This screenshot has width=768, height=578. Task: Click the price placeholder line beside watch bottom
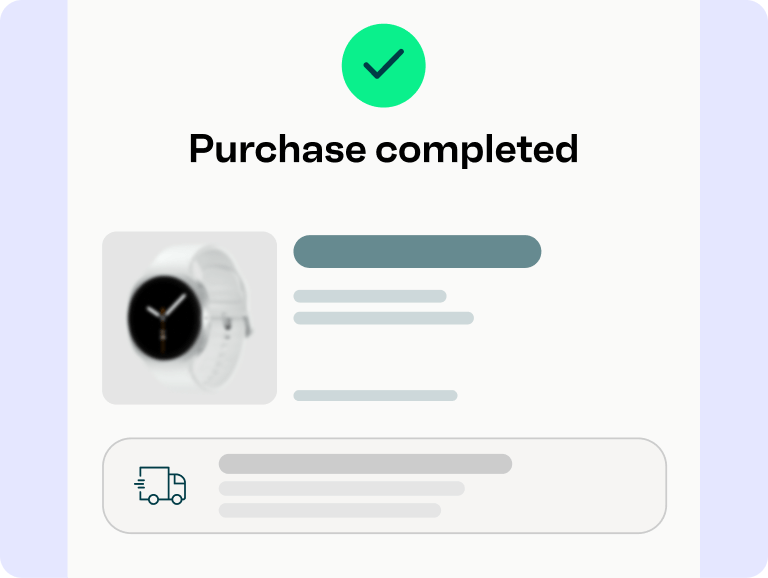tap(375, 395)
